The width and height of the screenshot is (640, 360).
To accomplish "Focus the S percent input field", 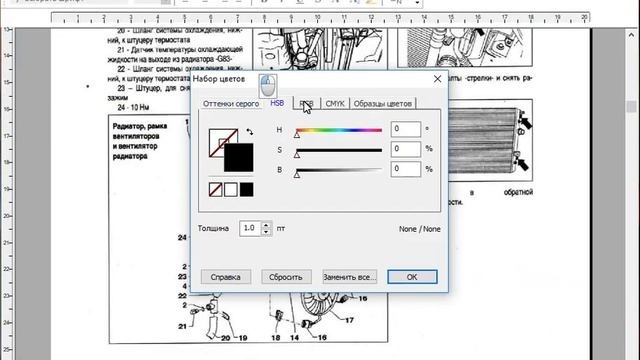I will click(405, 149).
